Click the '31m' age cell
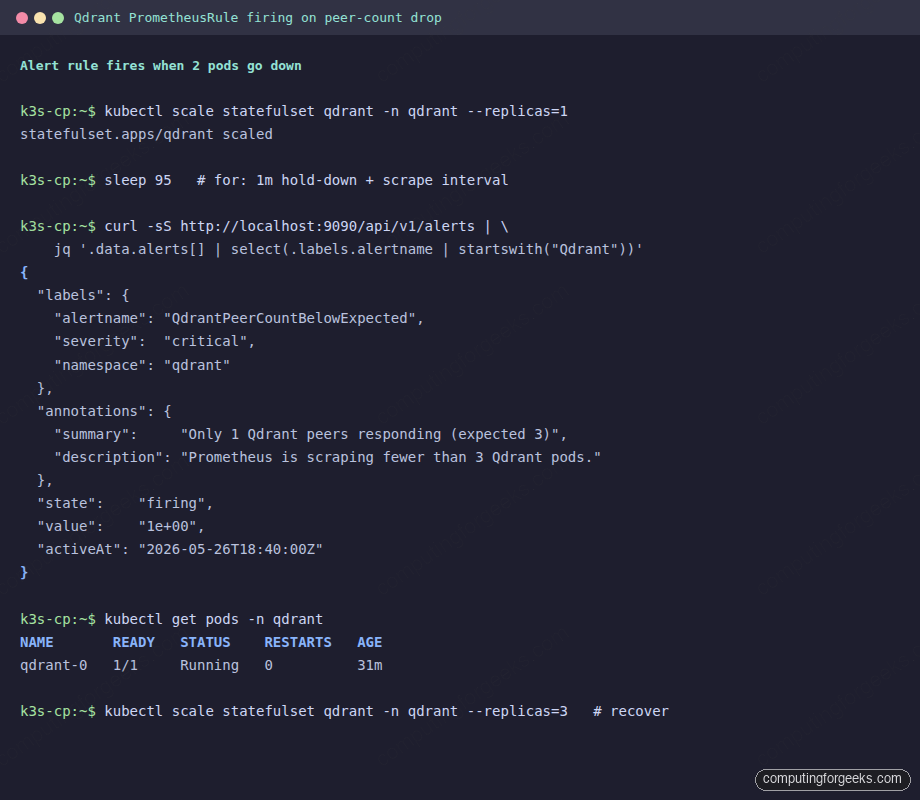This screenshot has width=920, height=800. (x=370, y=665)
